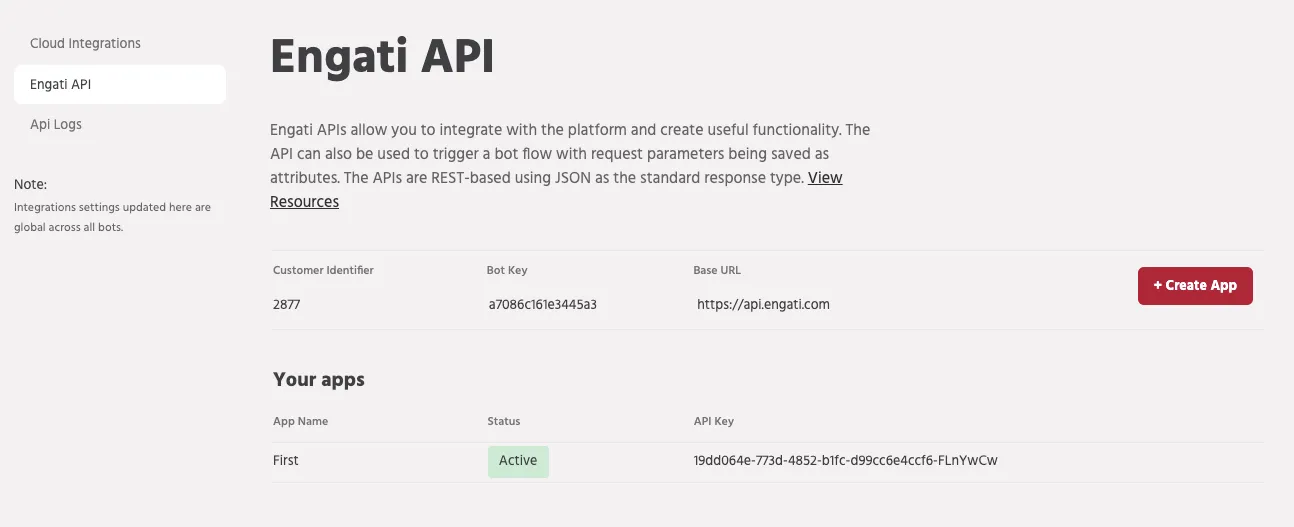
Task: Select the Customer Identifier value 2877
Action: (x=286, y=304)
